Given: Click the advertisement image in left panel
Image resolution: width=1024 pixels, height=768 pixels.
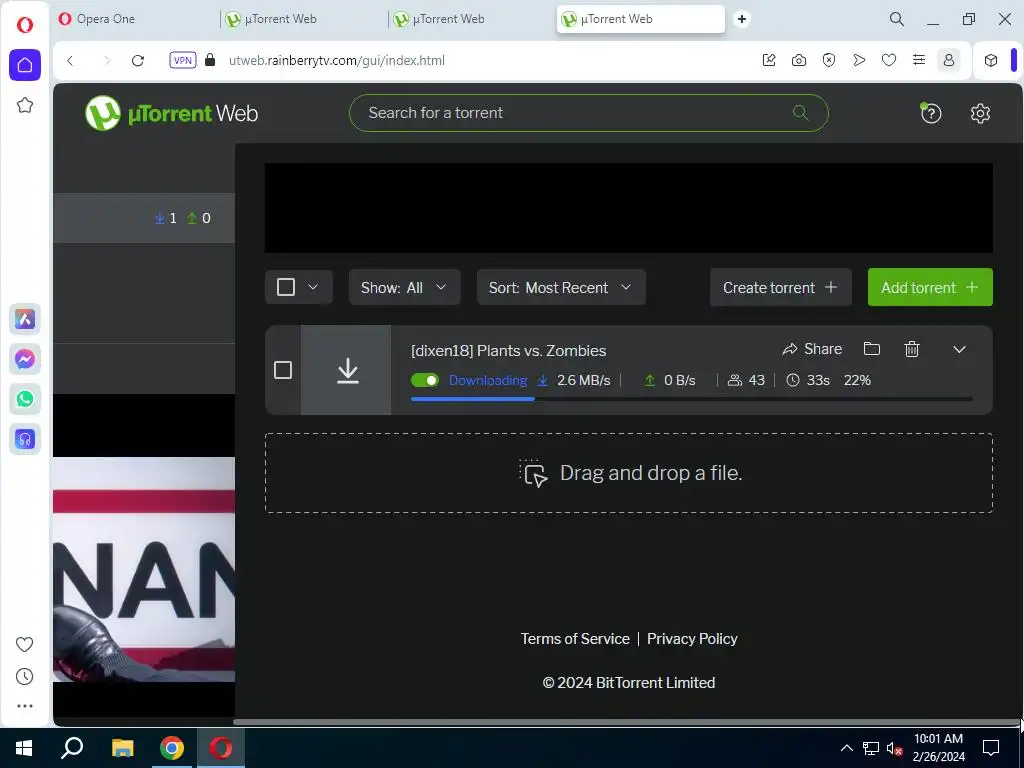Looking at the screenshot, I should pyautogui.click(x=144, y=569).
